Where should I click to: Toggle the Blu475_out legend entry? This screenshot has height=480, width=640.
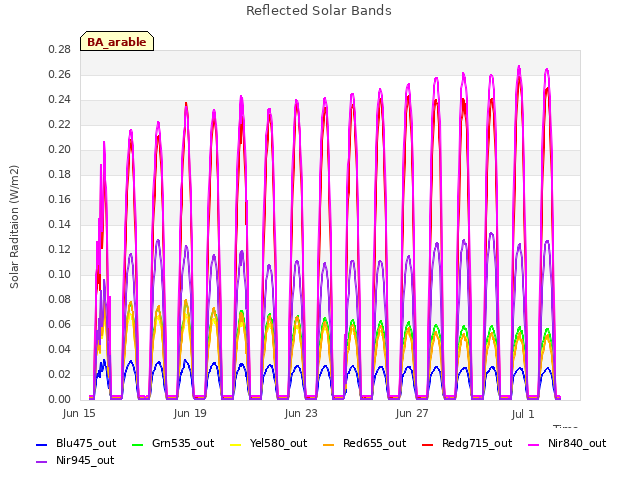(76, 443)
